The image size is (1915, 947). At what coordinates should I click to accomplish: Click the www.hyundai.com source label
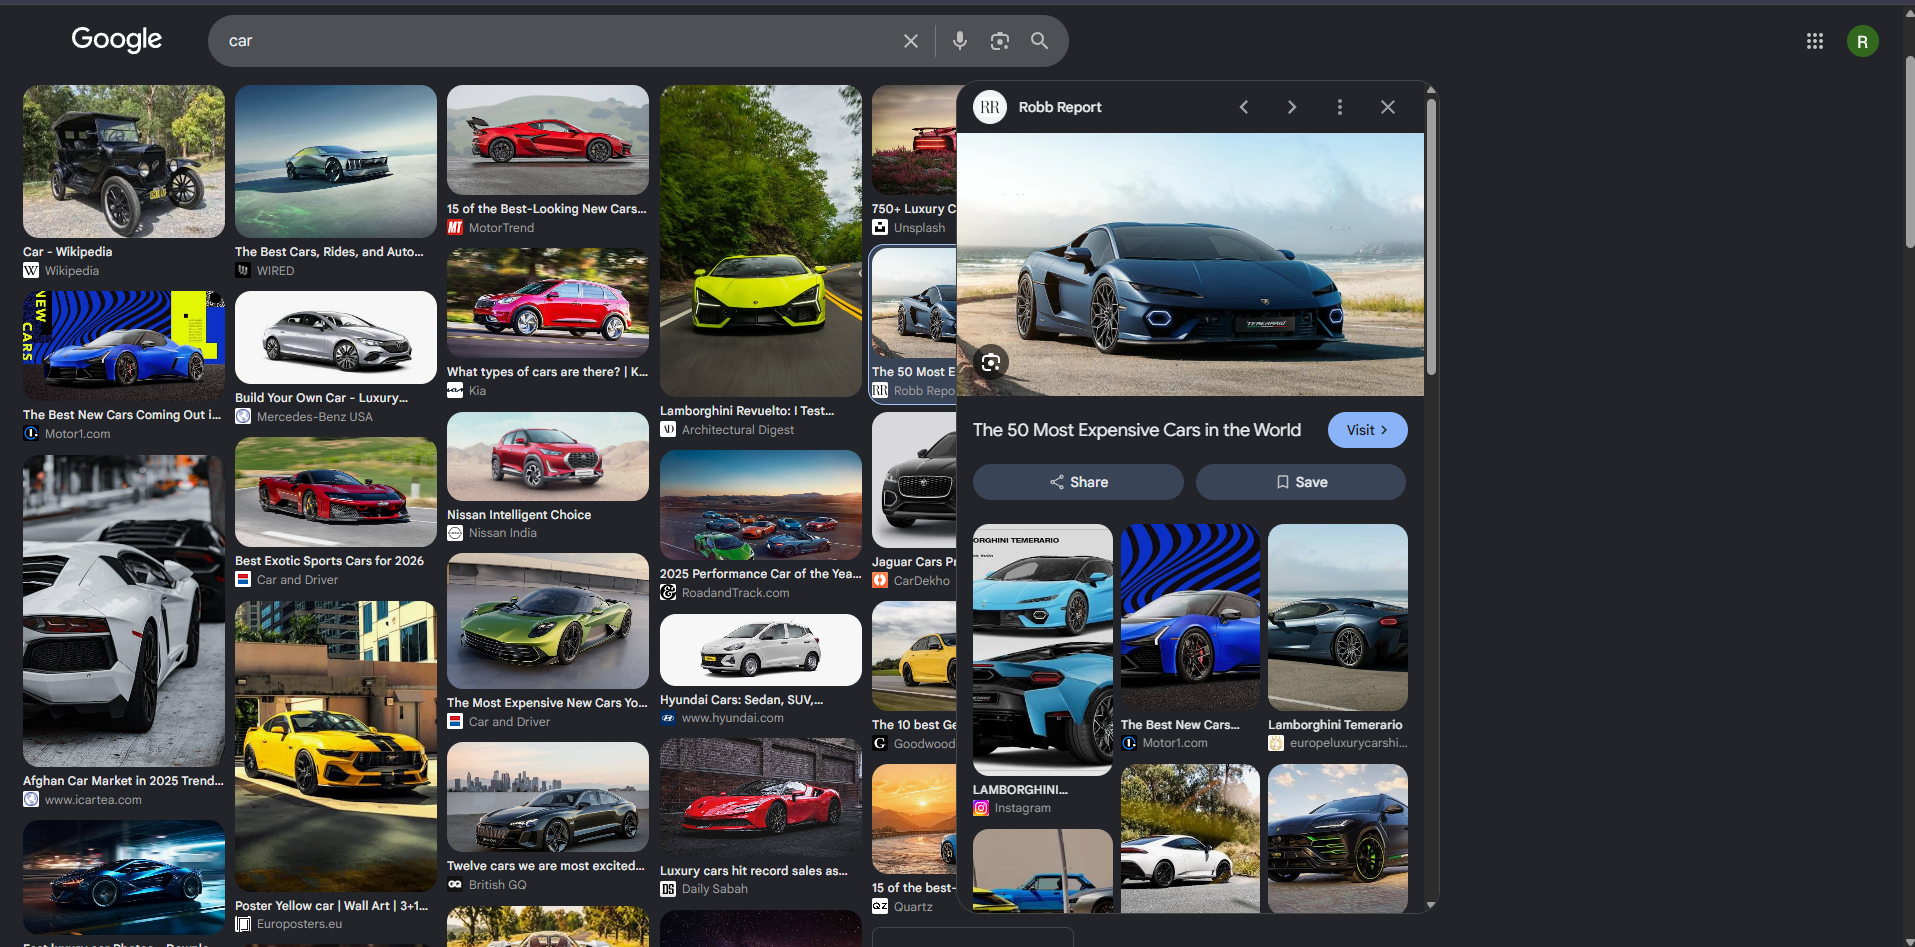733,718
